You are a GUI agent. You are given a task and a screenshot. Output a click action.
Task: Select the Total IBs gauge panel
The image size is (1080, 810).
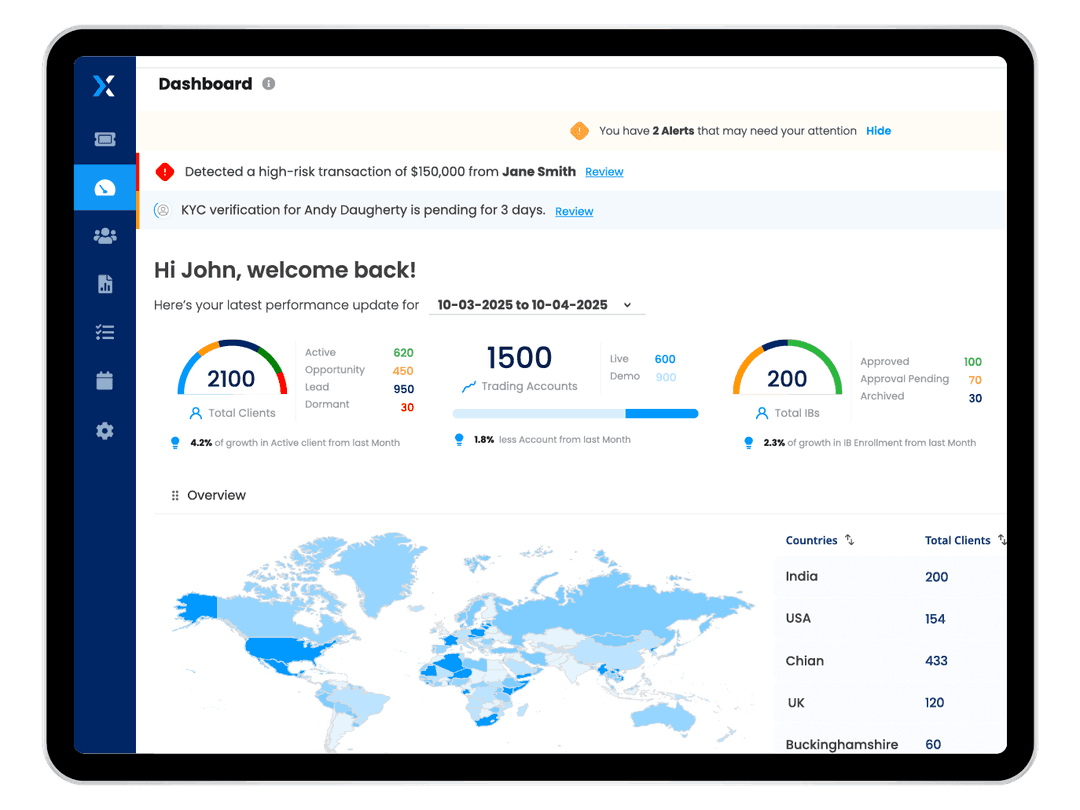click(787, 380)
